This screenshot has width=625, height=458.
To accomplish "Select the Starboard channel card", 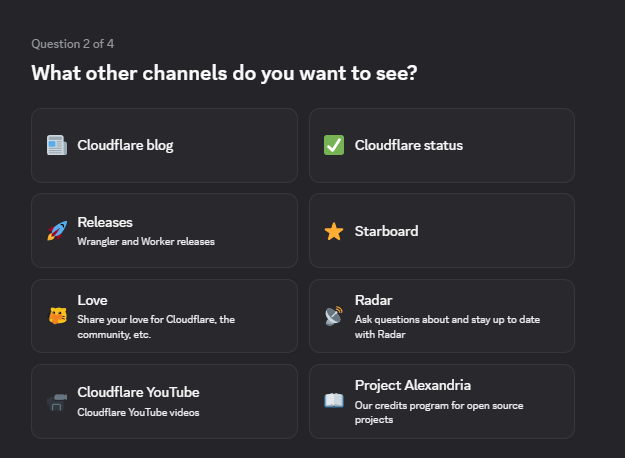I will coord(442,231).
